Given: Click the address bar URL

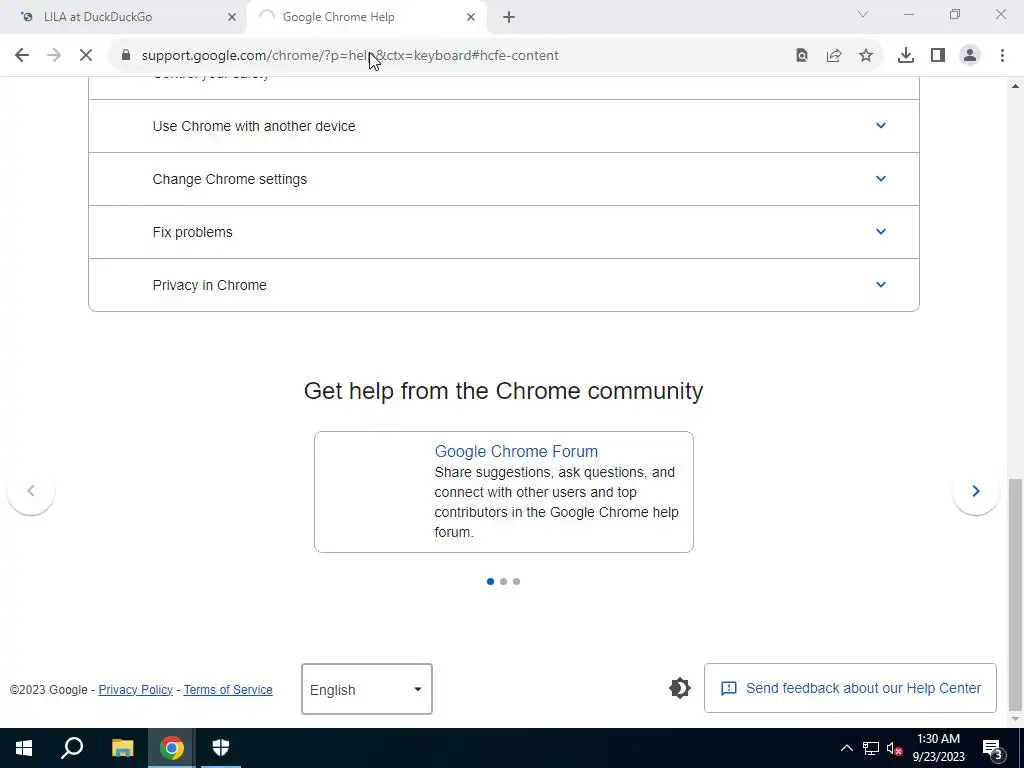Looking at the screenshot, I should point(350,56).
